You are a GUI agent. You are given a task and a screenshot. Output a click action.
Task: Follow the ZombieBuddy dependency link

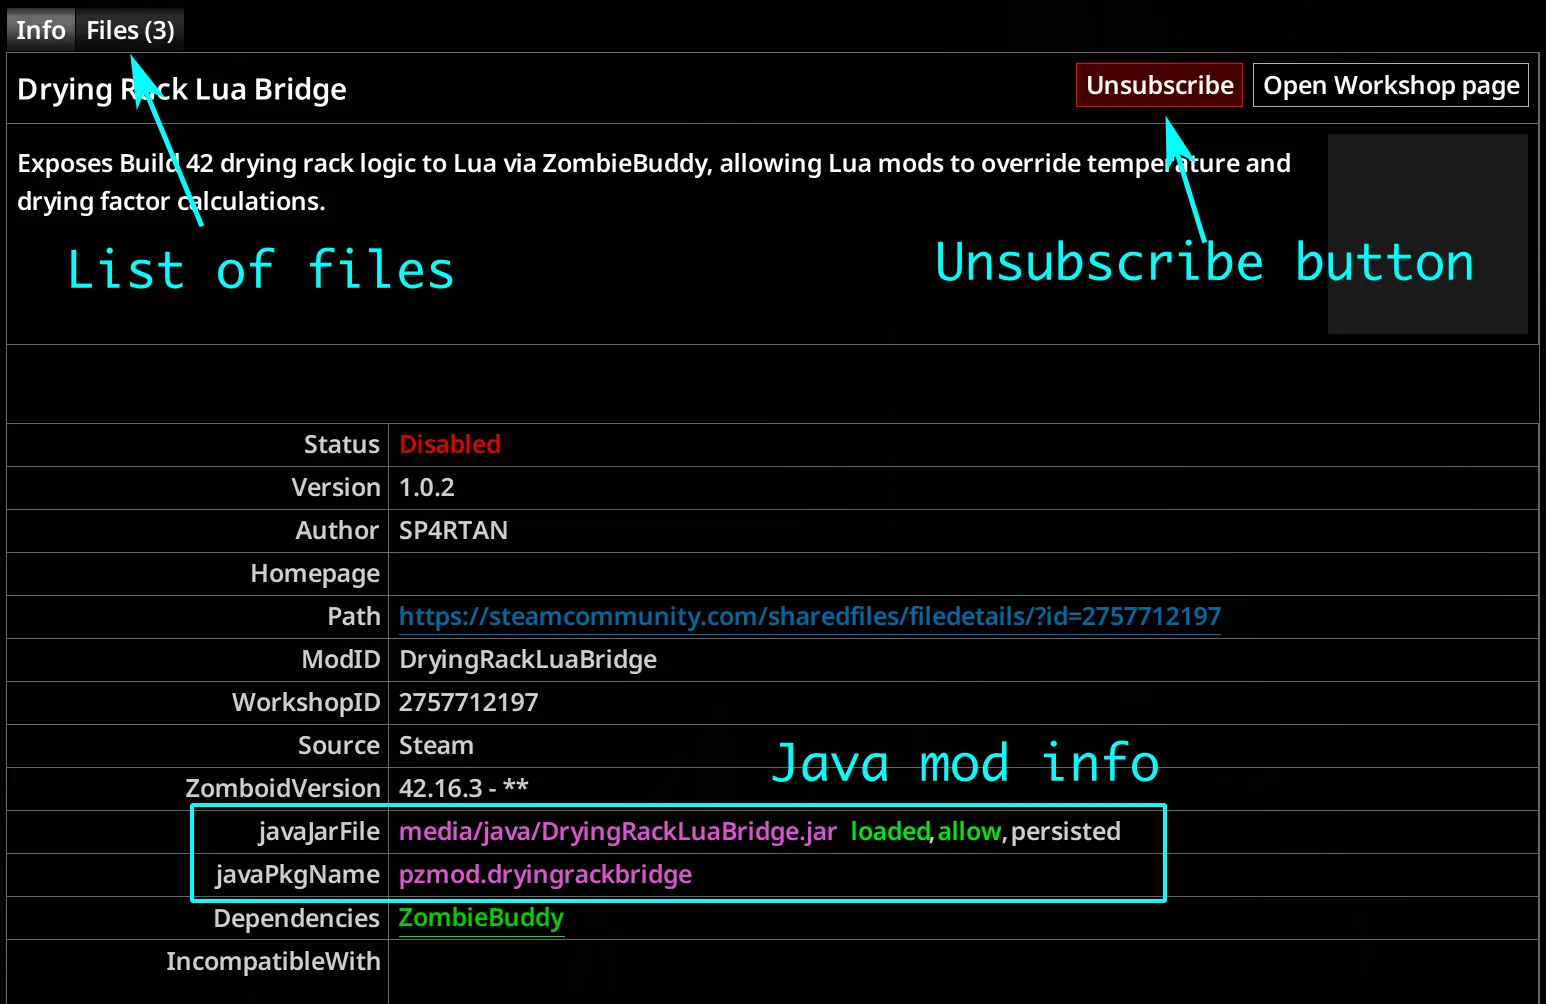click(481, 918)
